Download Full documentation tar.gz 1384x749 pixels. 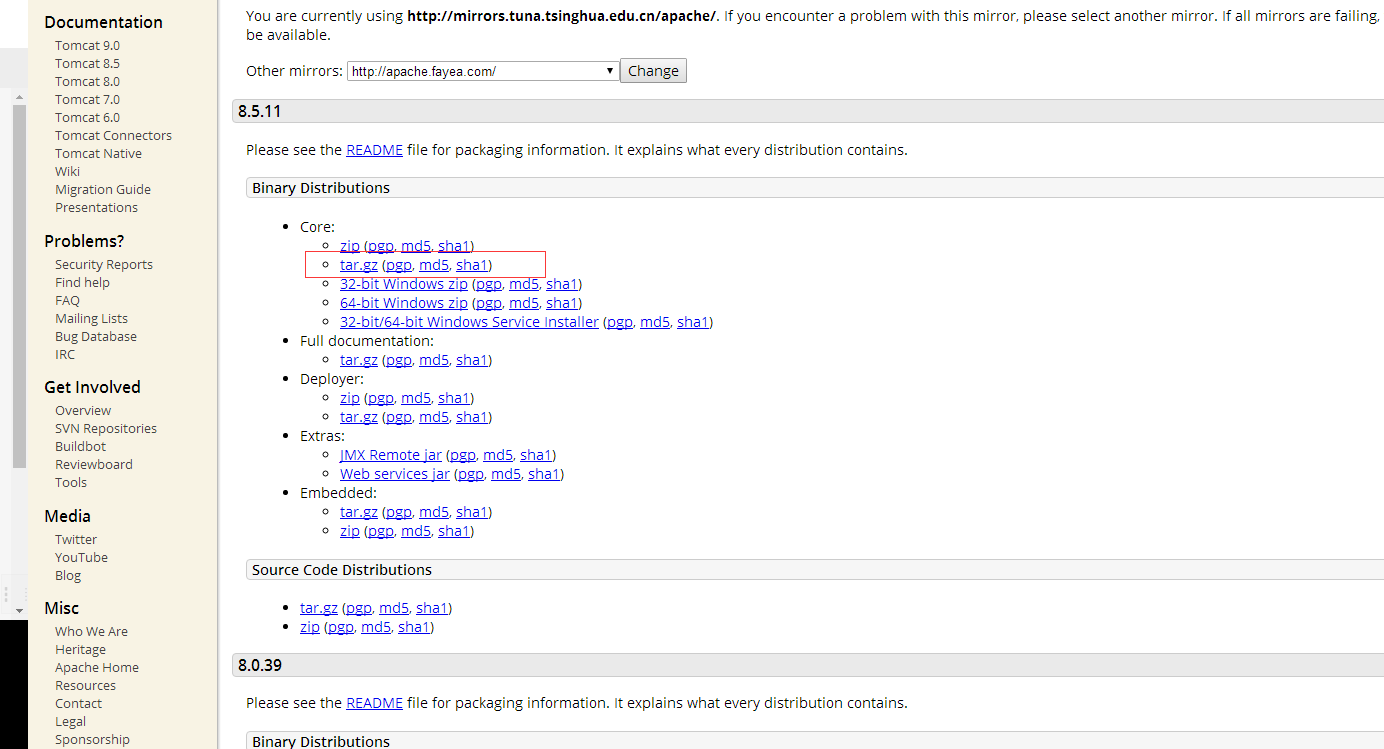(359, 360)
